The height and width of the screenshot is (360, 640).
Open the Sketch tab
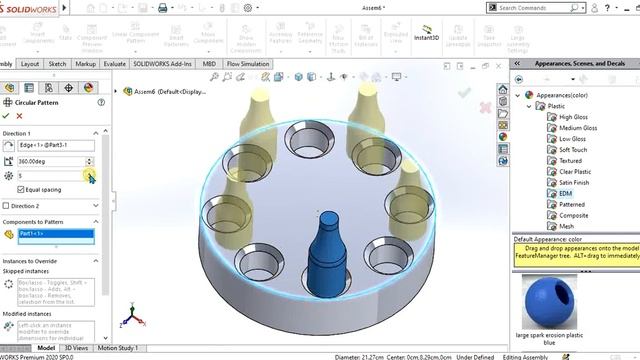[x=57, y=64]
